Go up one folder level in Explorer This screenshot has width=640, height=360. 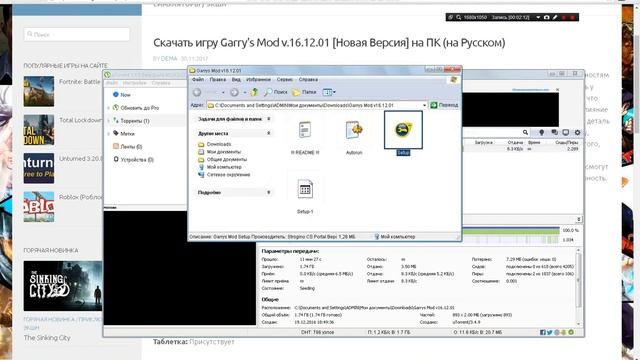(x=254, y=92)
